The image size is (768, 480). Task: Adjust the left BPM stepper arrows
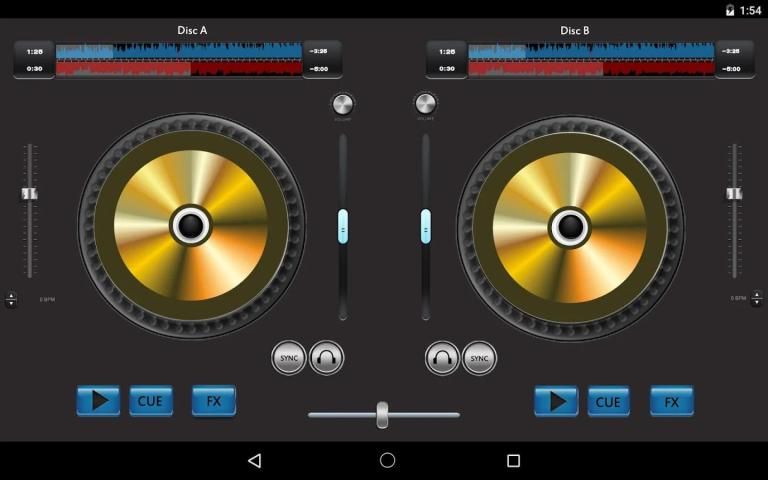pos(11,299)
